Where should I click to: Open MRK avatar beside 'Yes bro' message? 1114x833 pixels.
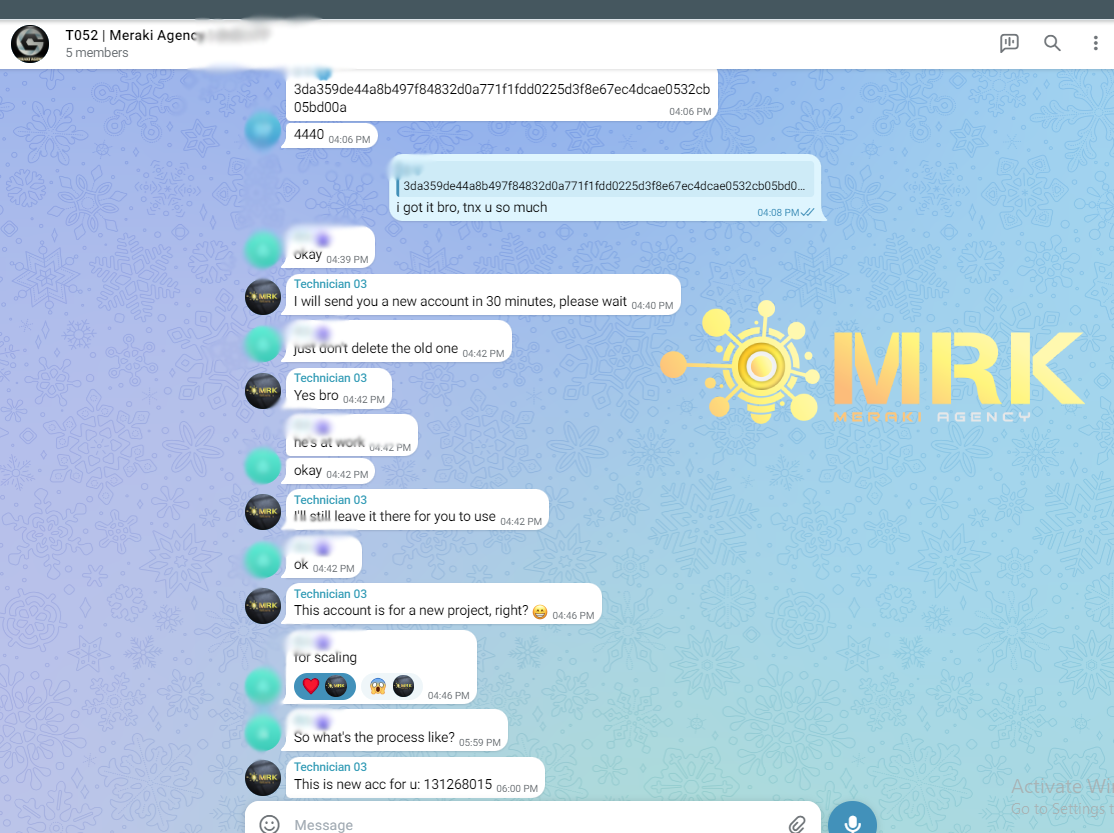click(x=263, y=391)
